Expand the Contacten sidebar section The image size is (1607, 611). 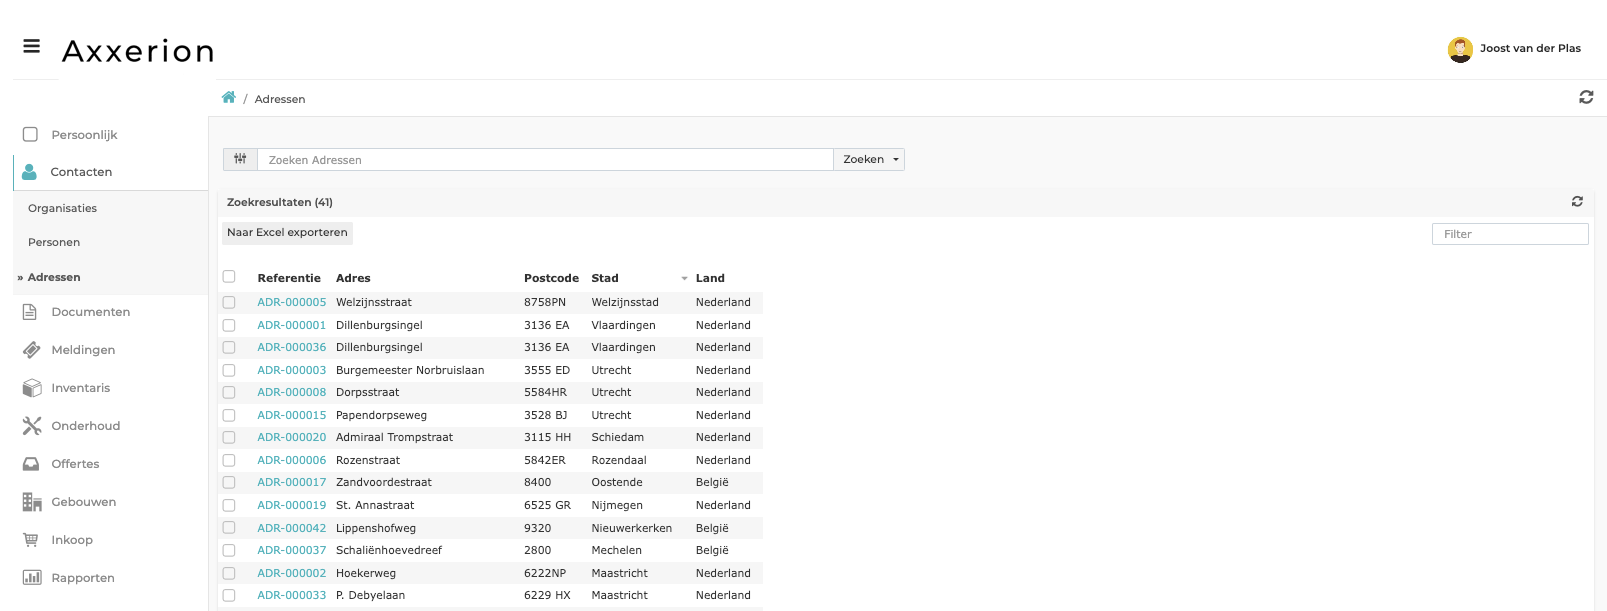click(81, 172)
